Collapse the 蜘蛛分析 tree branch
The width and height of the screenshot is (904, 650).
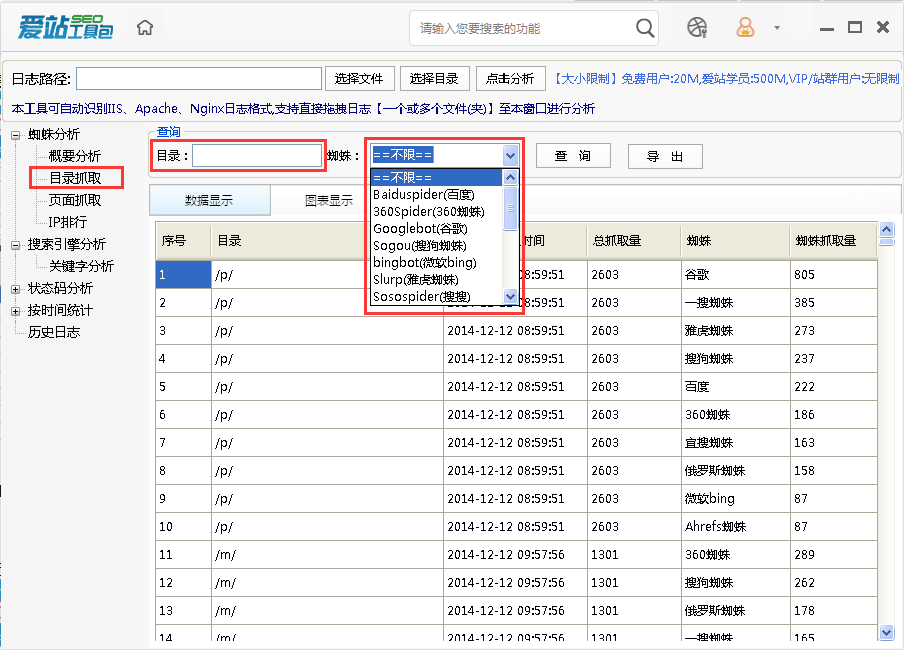(x=16, y=134)
